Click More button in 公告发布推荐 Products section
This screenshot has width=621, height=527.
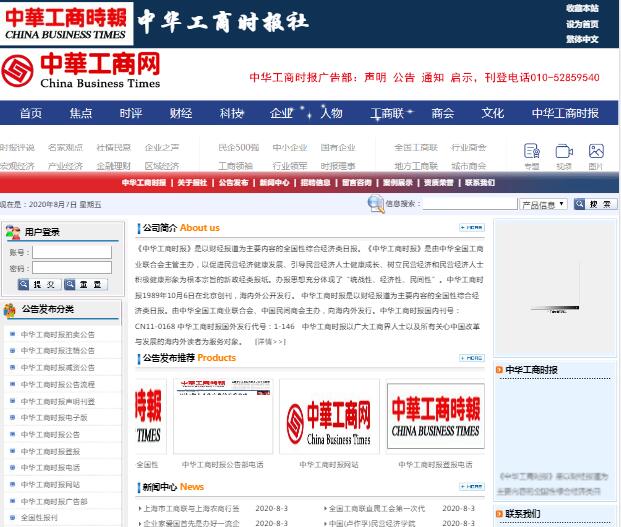tap(472, 358)
